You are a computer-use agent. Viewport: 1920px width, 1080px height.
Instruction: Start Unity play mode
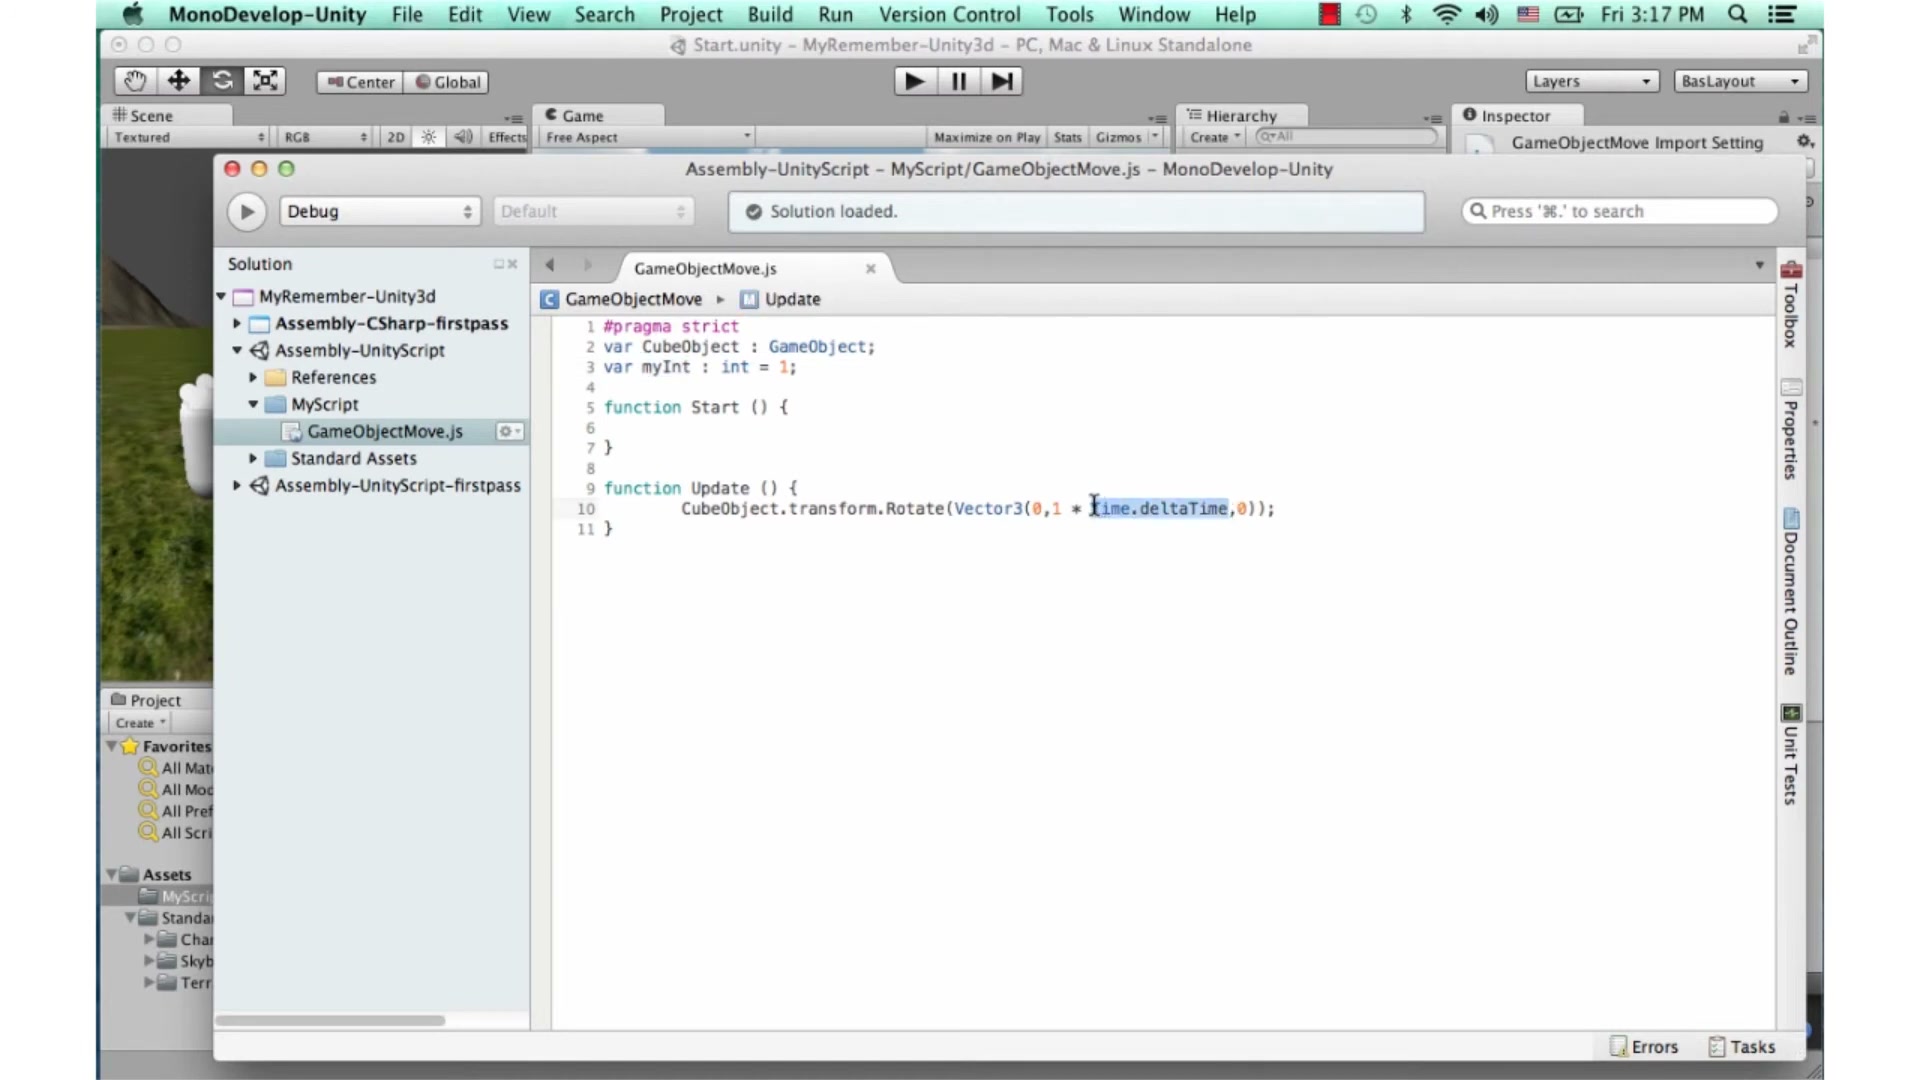click(x=914, y=81)
